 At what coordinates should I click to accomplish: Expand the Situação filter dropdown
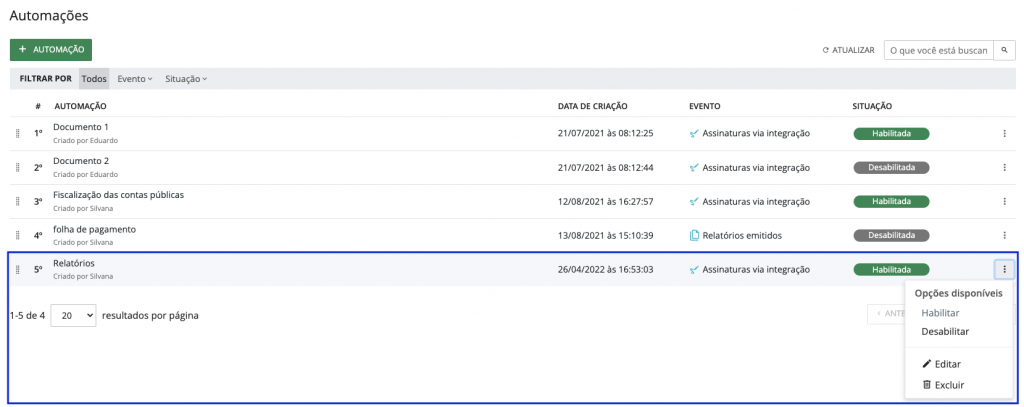pyautogui.click(x=186, y=79)
